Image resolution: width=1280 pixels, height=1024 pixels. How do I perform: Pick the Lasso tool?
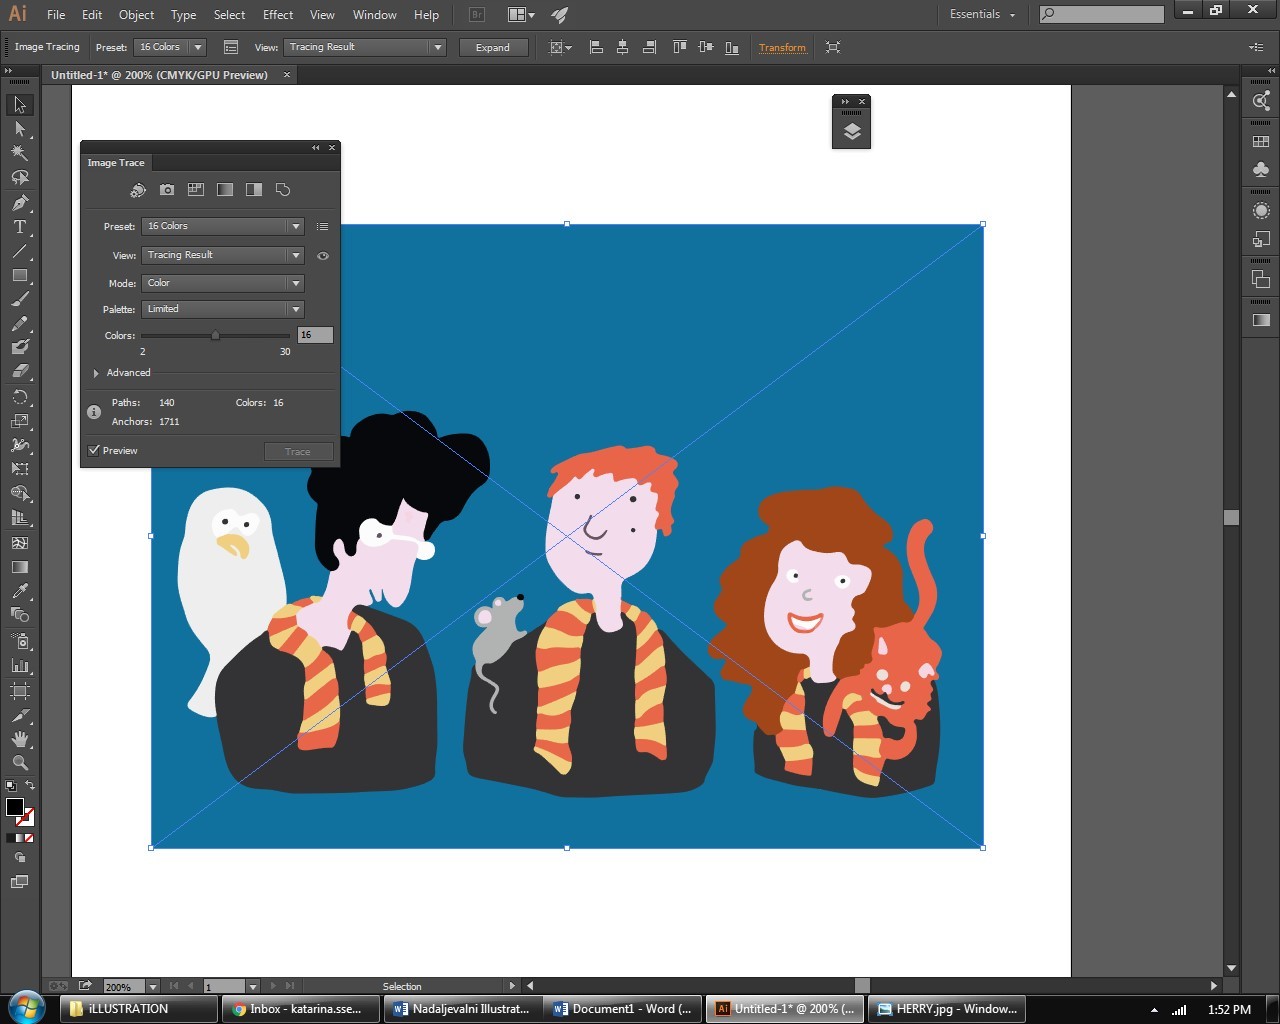tap(20, 178)
